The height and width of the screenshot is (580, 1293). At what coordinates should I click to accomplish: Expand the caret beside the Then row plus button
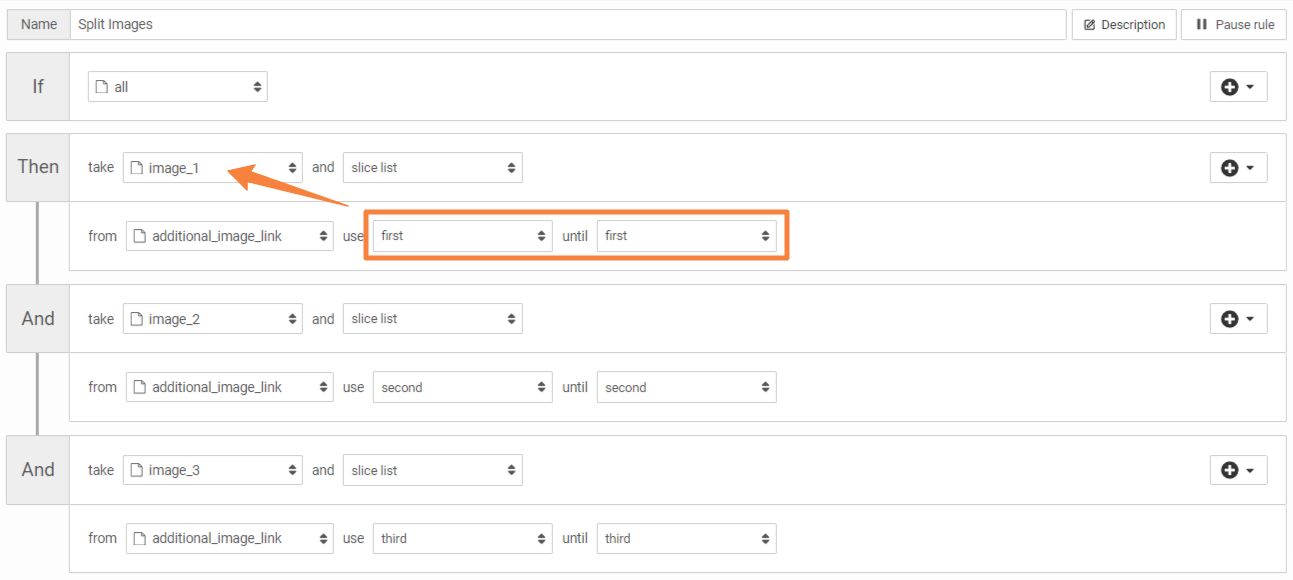1250,167
